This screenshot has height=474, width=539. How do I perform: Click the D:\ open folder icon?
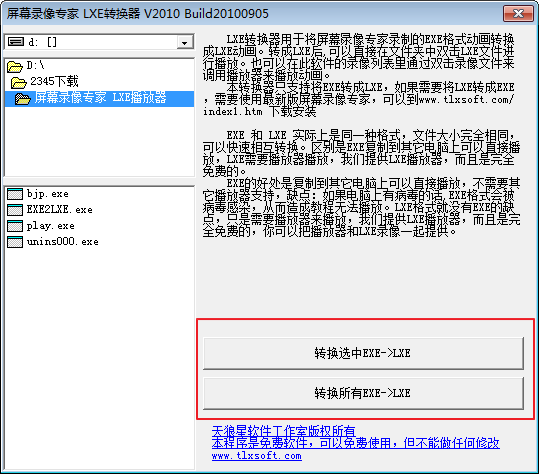(x=15, y=66)
